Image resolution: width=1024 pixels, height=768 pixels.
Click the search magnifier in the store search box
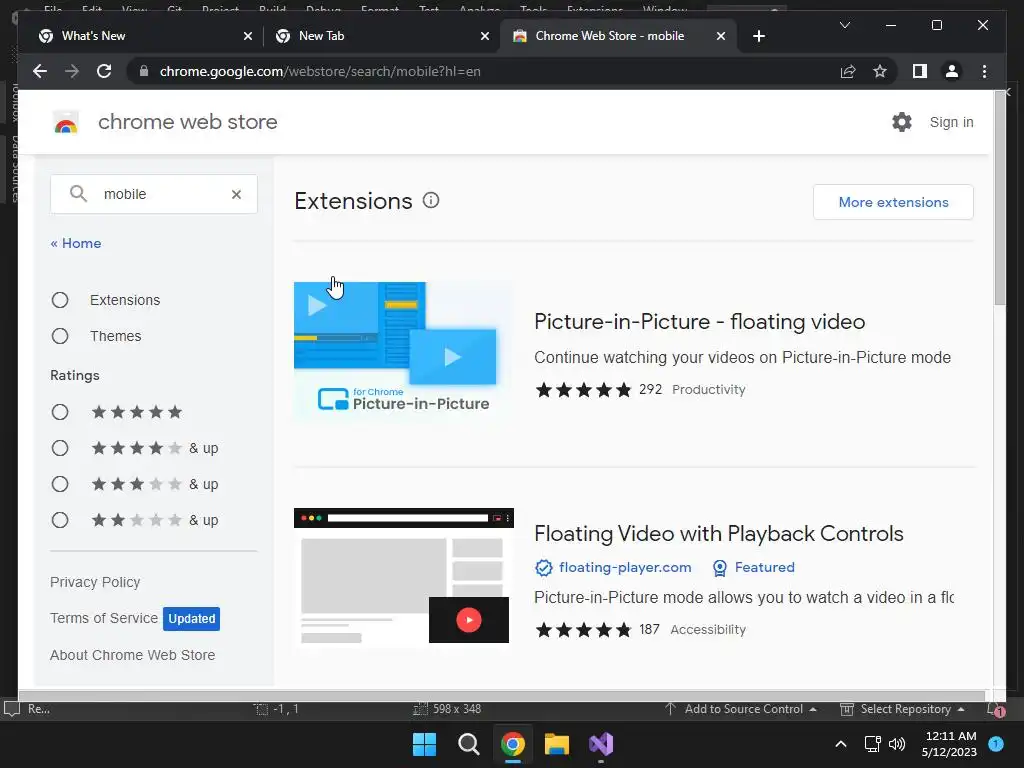pyautogui.click(x=78, y=193)
